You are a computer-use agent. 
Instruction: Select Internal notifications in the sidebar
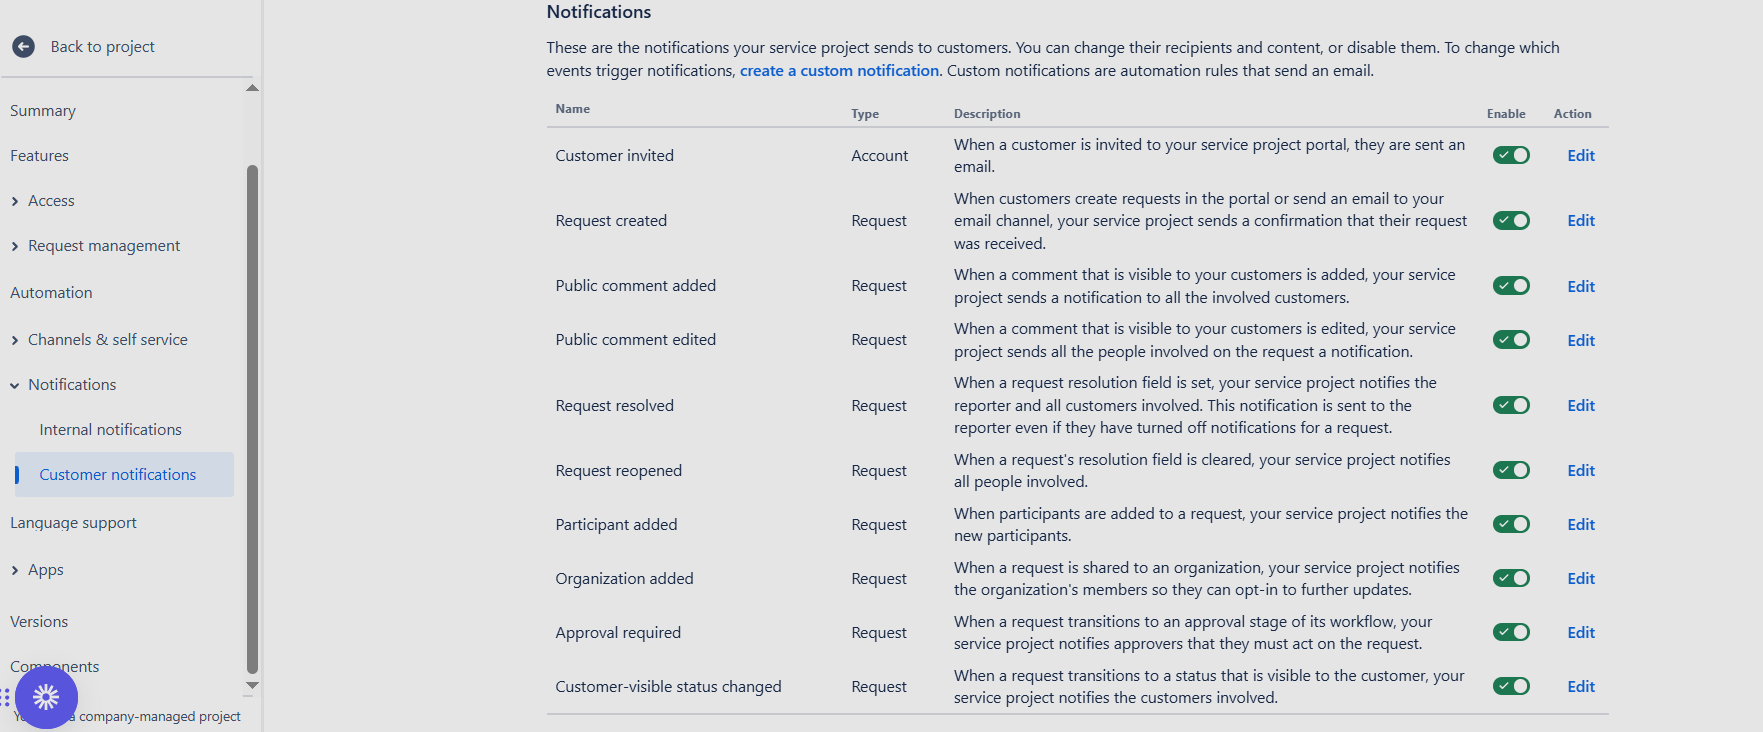click(x=110, y=429)
